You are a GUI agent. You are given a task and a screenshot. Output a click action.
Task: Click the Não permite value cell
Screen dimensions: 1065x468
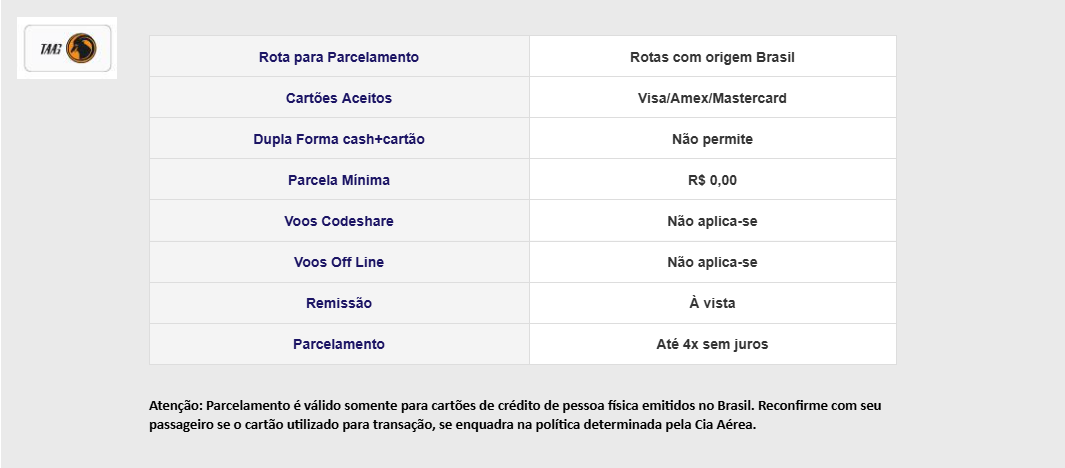[x=712, y=139]
